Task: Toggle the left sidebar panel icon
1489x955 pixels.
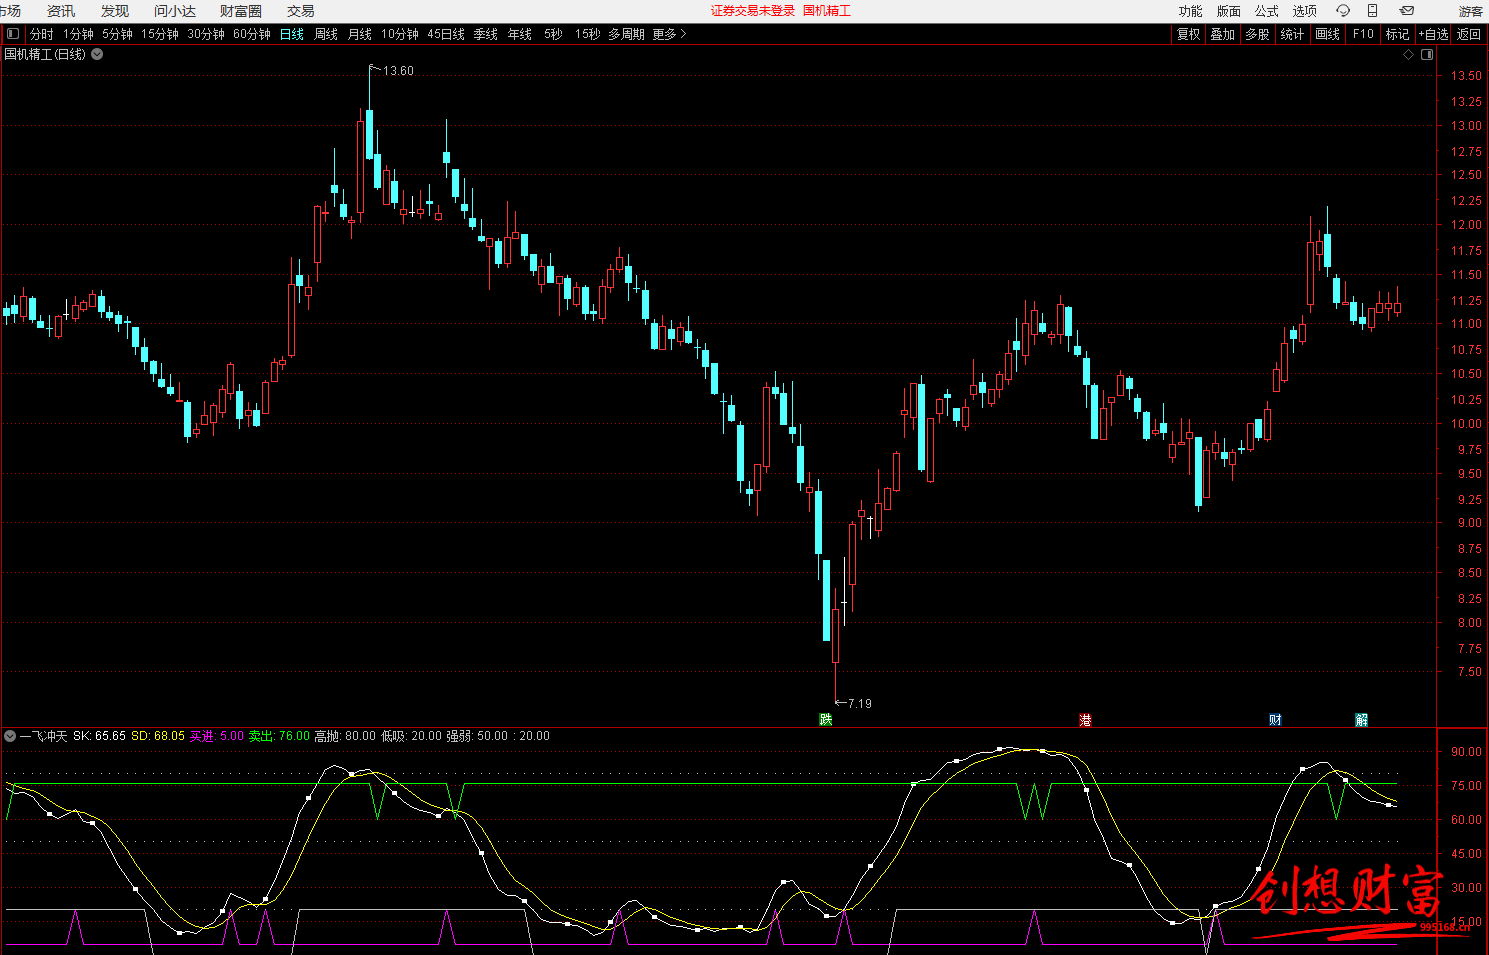Action: pos(13,34)
